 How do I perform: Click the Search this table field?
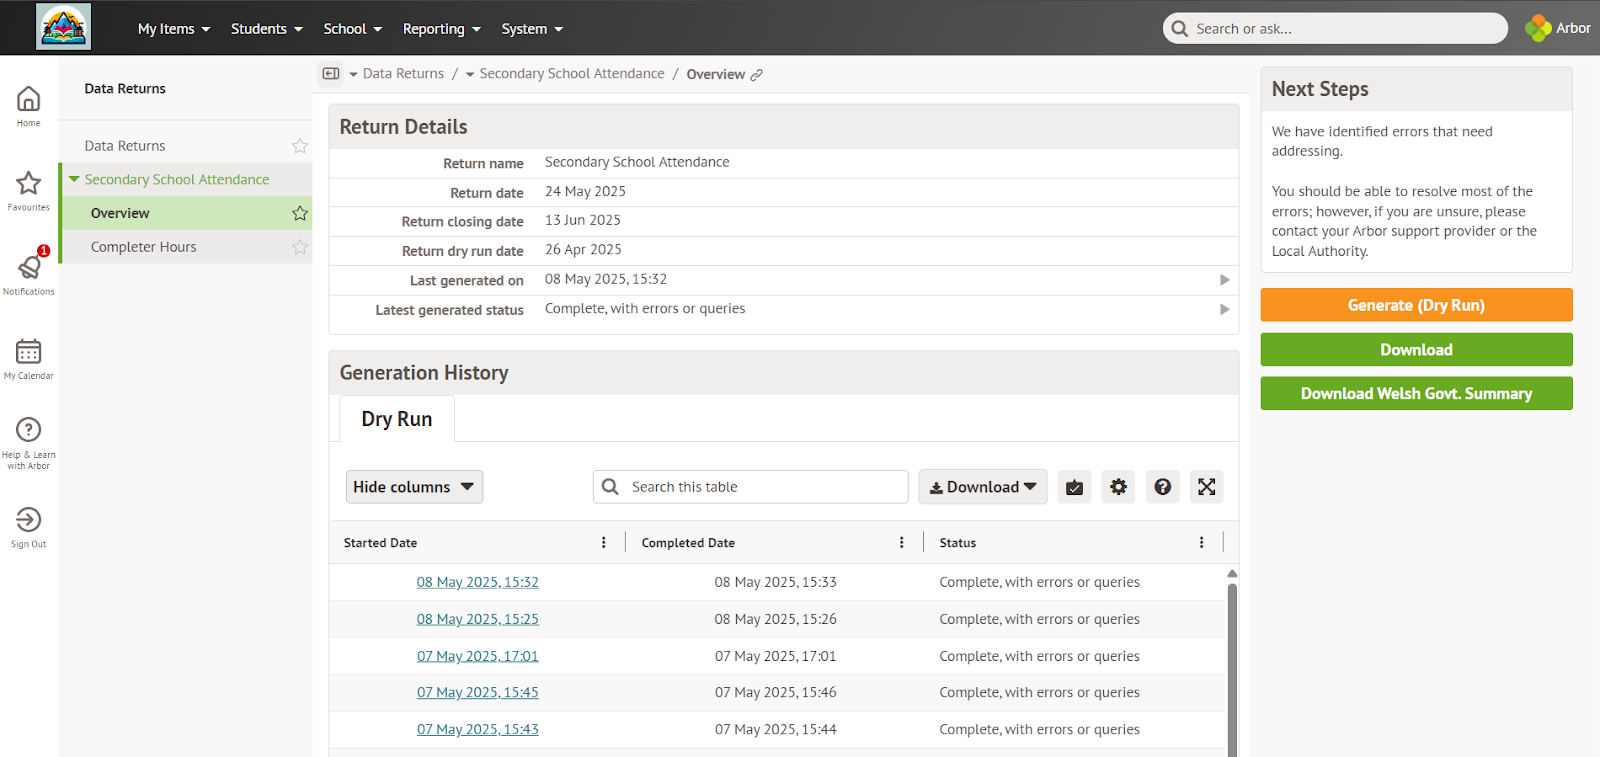click(x=763, y=487)
